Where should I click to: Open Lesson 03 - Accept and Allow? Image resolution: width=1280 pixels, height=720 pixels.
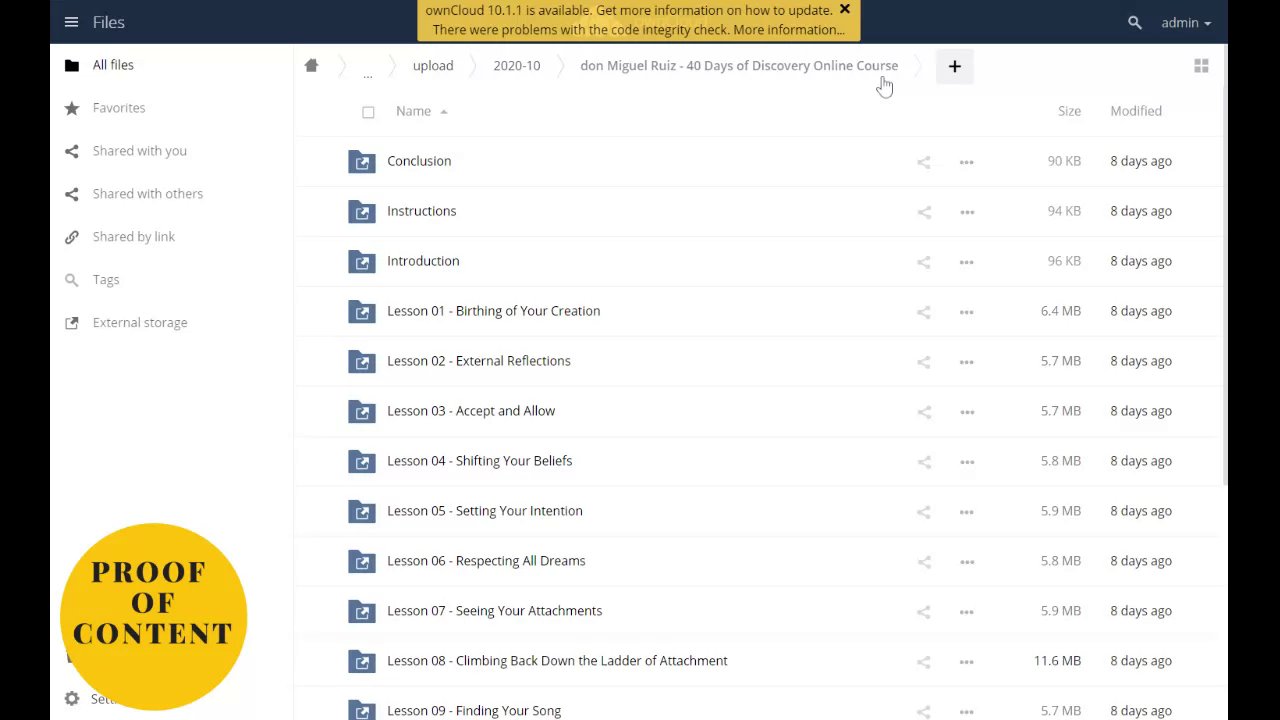click(470, 411)
